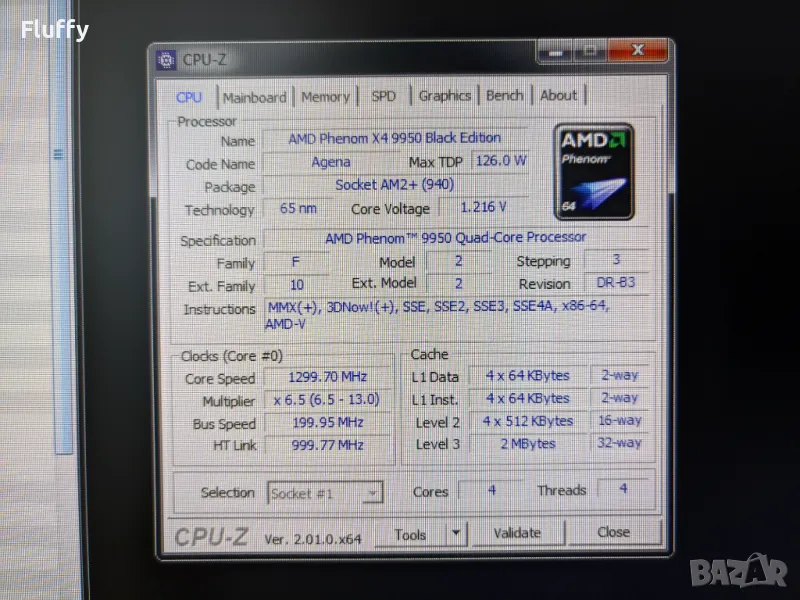Click the Stepping value 3
Image resolution: width=800 pixels, height=600 pixels.
(x=616, y=259)
